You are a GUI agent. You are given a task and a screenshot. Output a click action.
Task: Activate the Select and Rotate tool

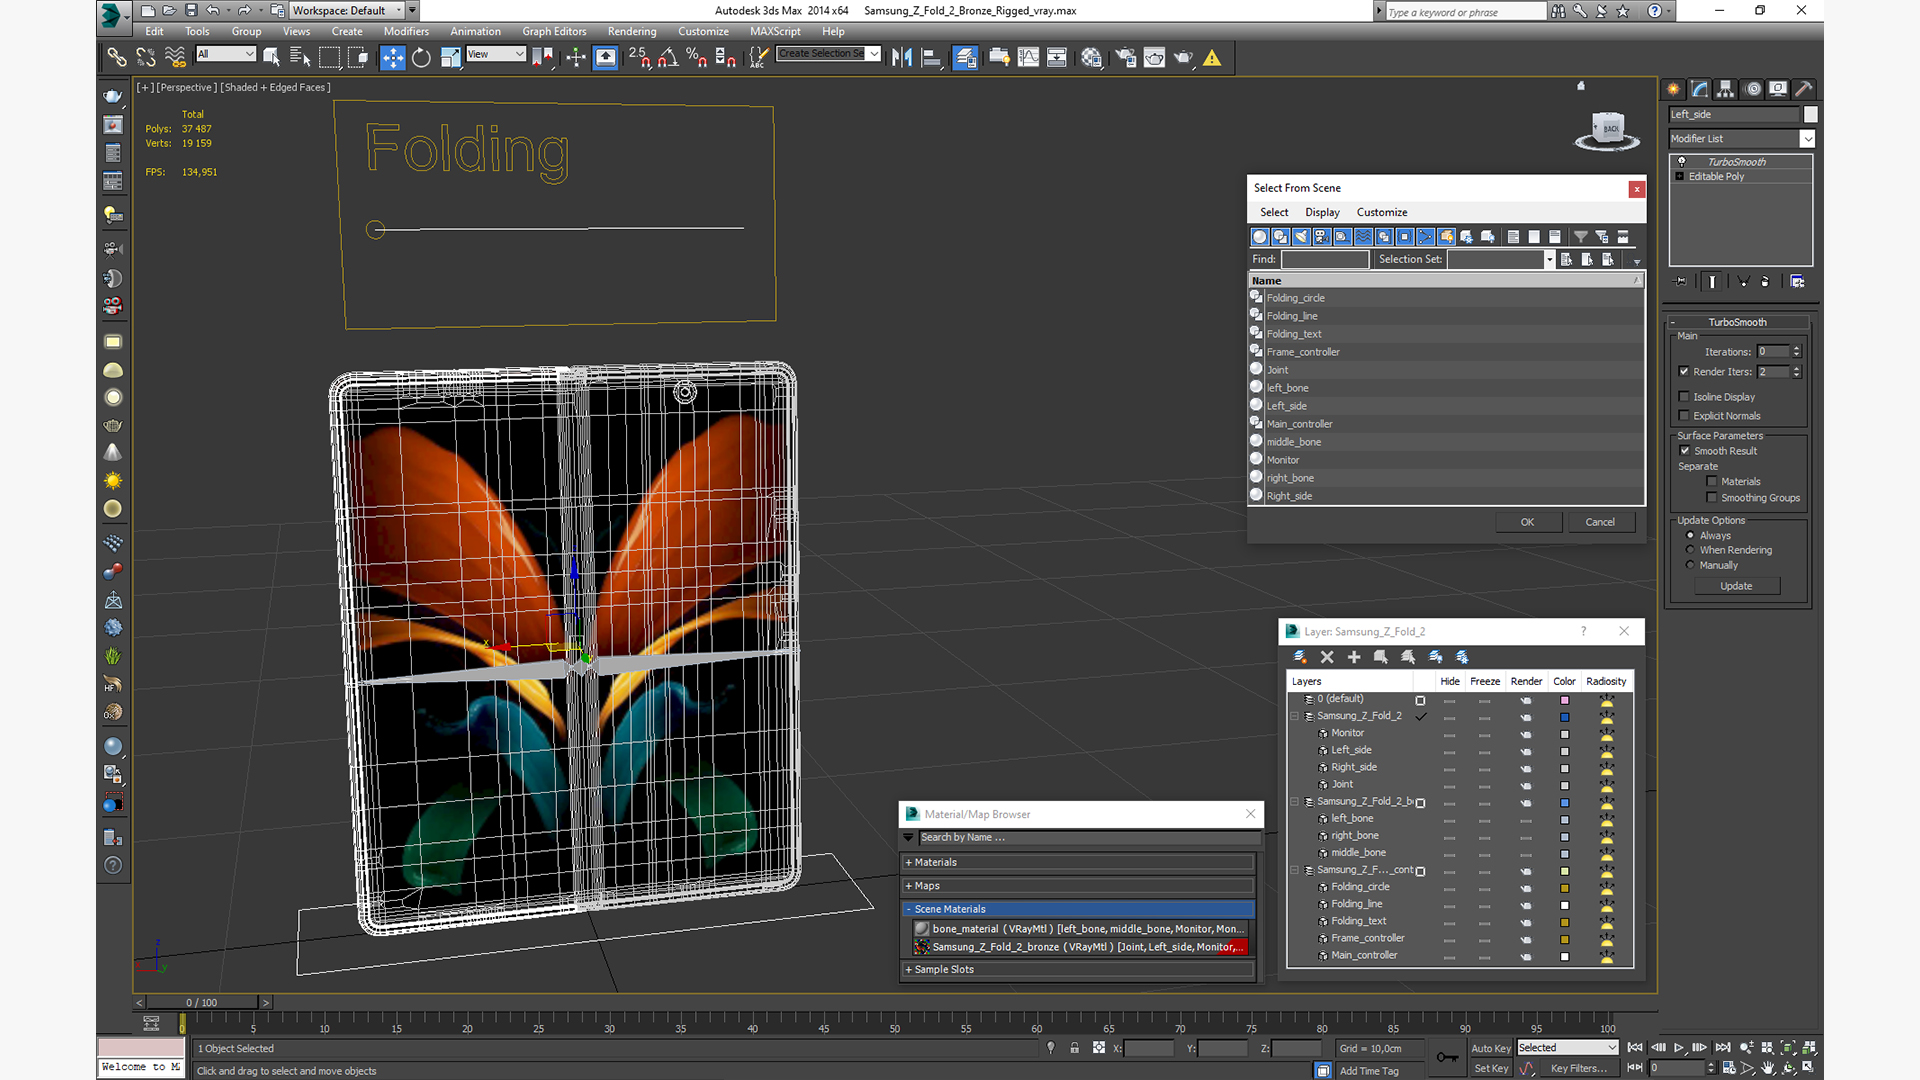(421, 58)
